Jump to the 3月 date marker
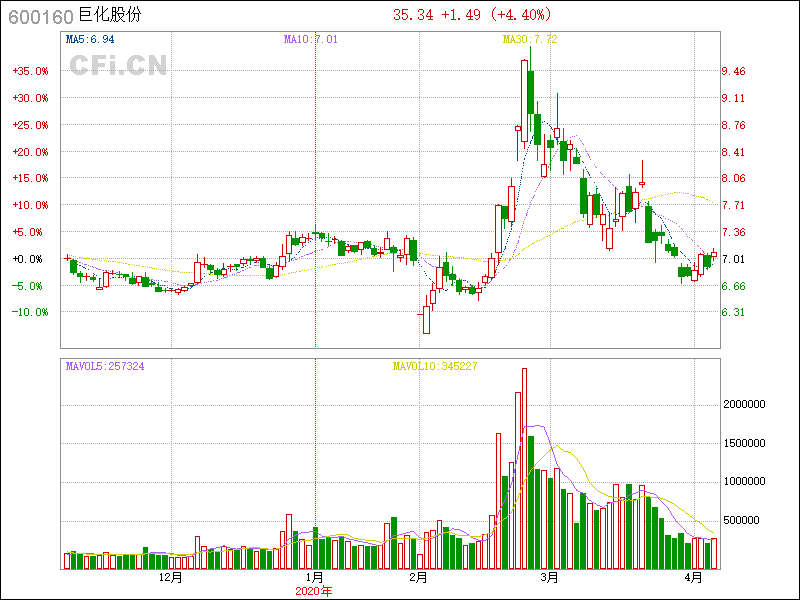 point(548,578)
